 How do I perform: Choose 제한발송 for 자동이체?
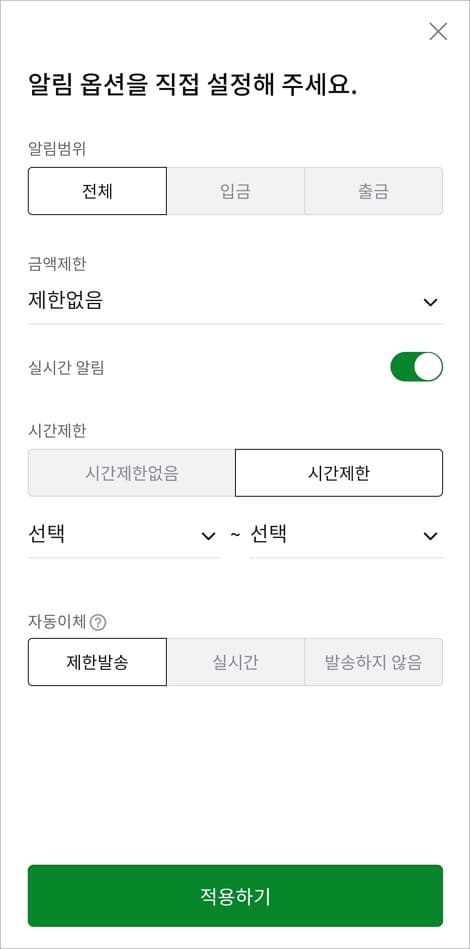pos(97,662)
